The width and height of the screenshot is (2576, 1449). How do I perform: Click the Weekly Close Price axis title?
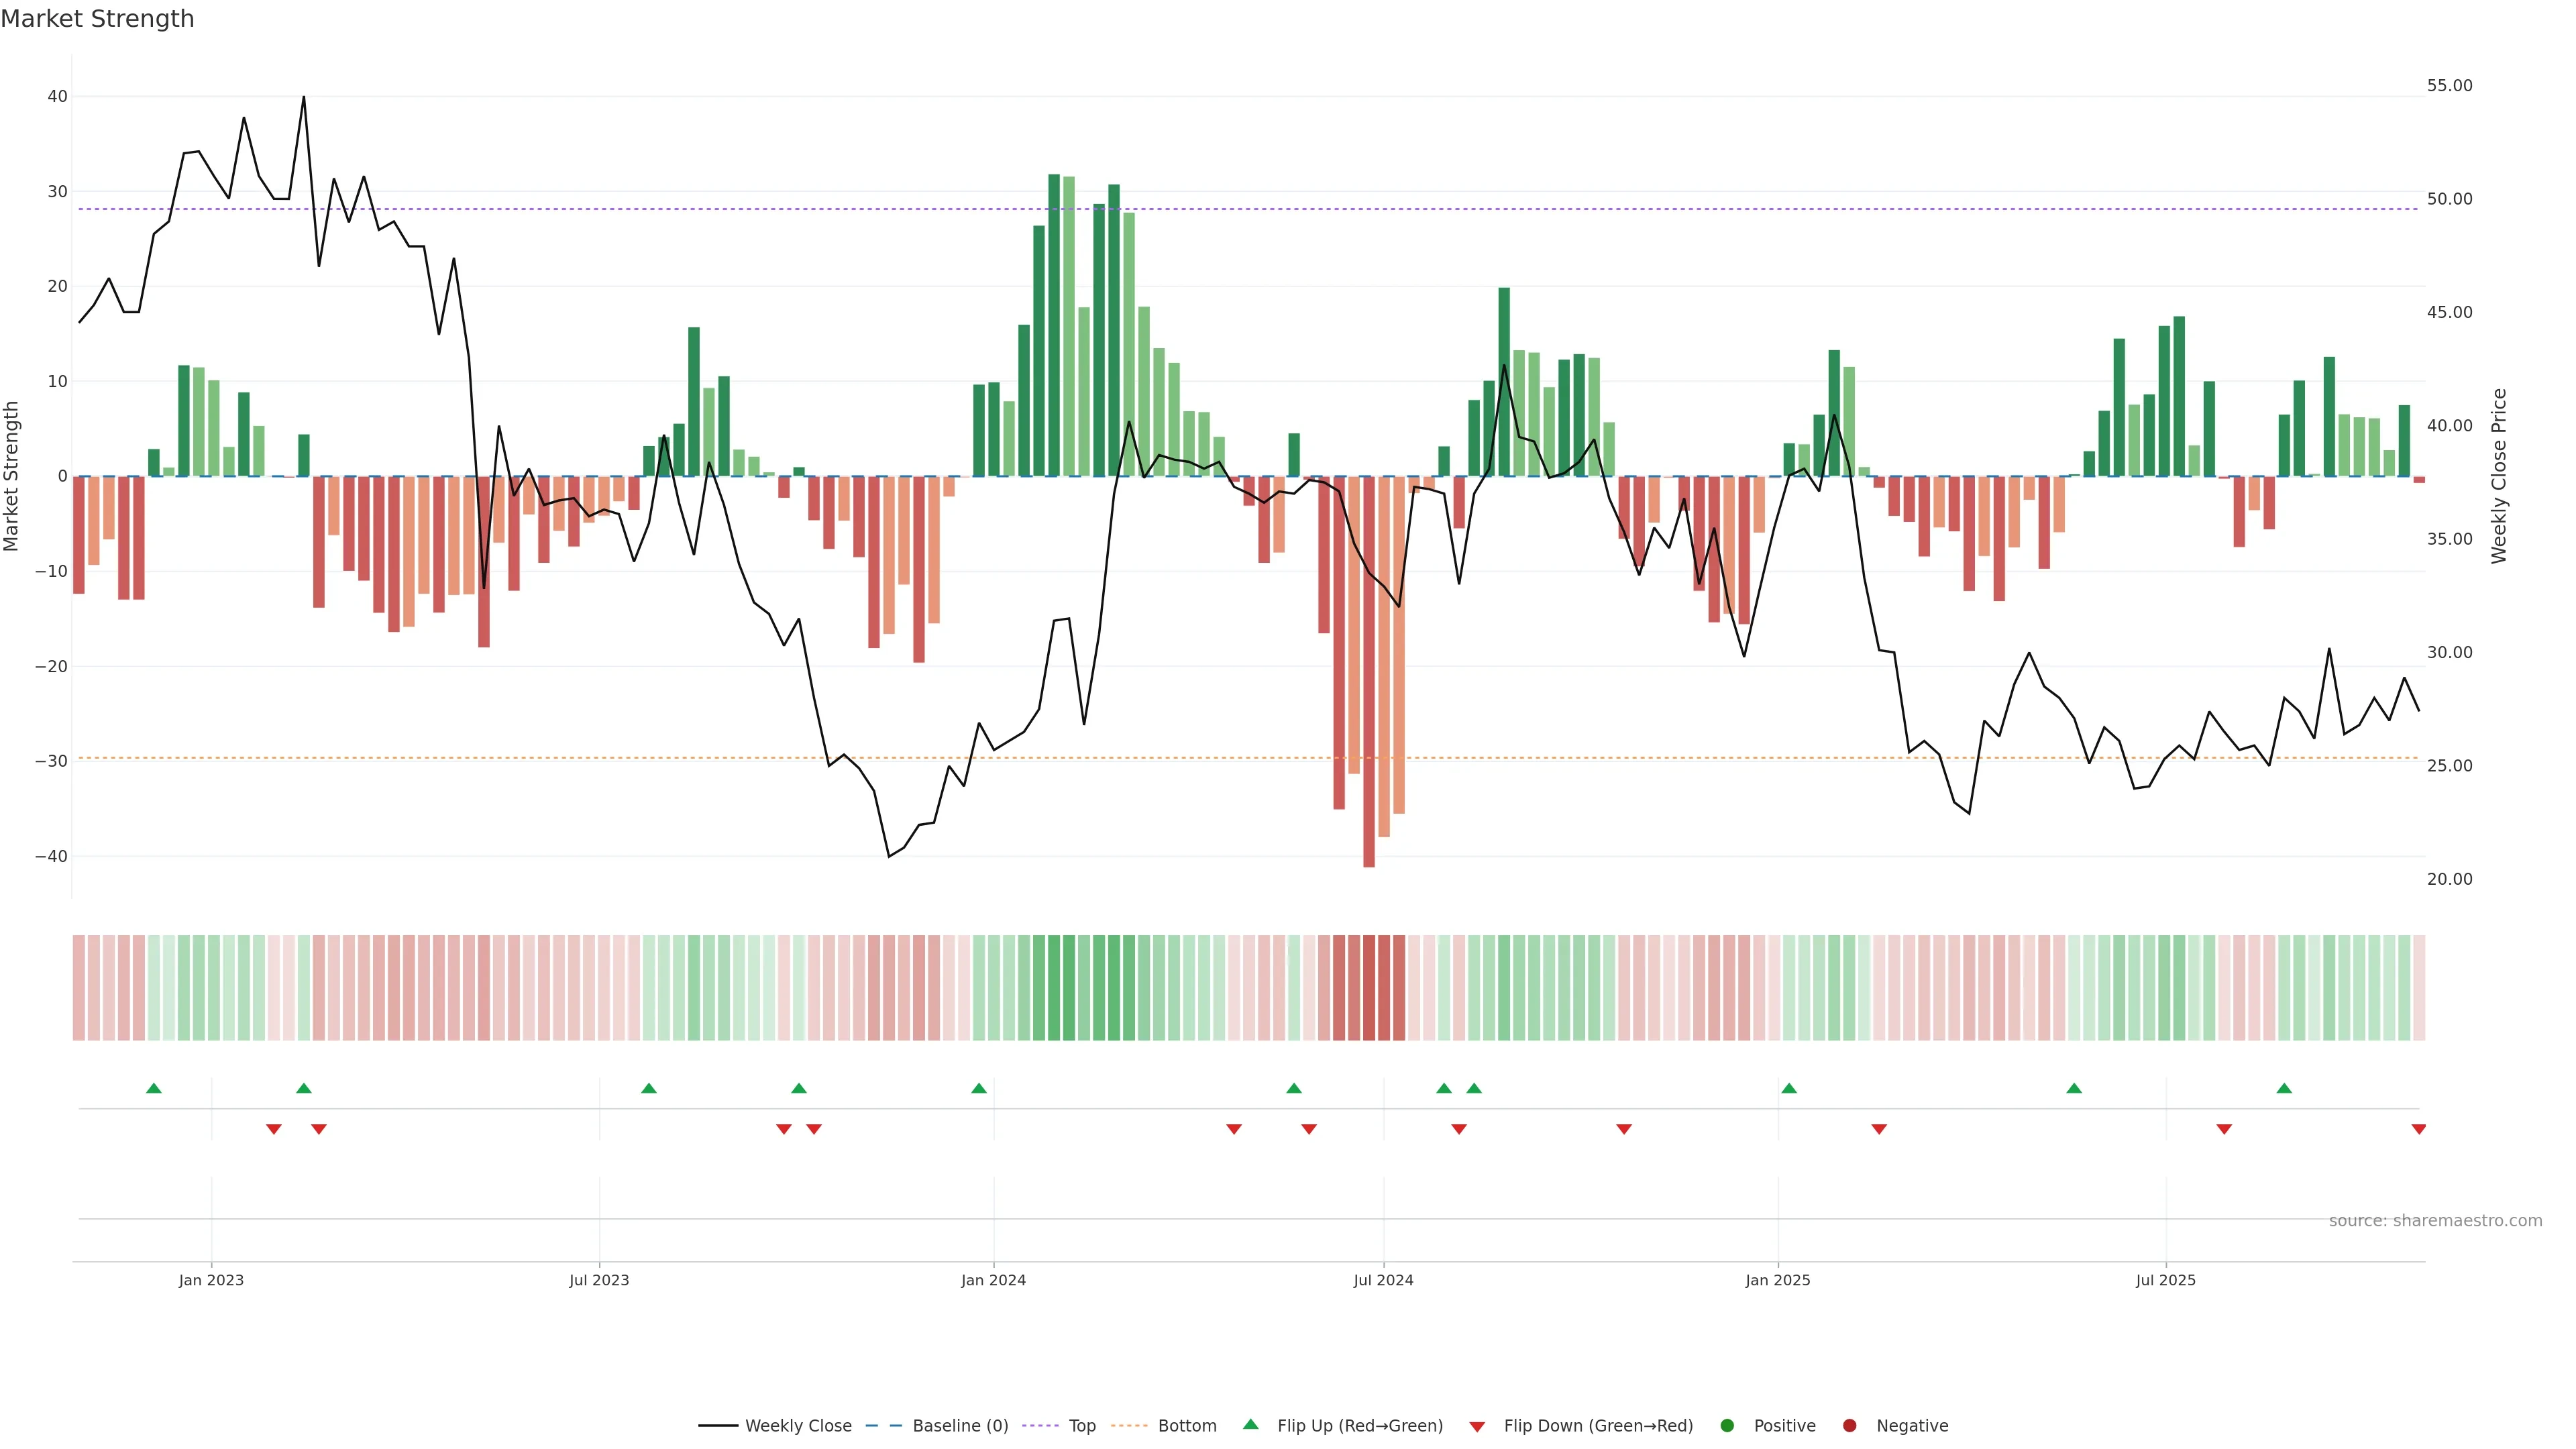pyautogui.click(x=2499, y=476)
